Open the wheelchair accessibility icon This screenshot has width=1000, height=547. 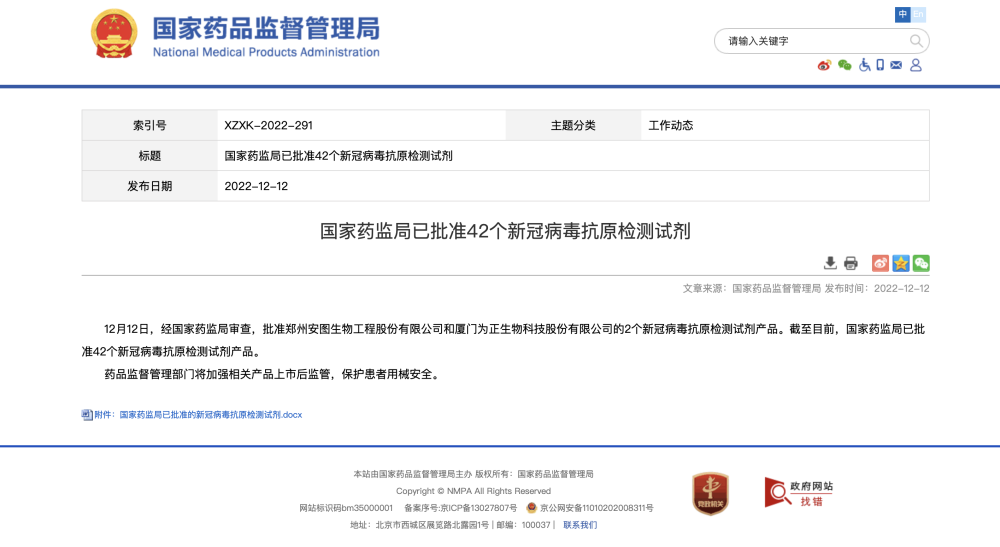[x=864, y=65]
